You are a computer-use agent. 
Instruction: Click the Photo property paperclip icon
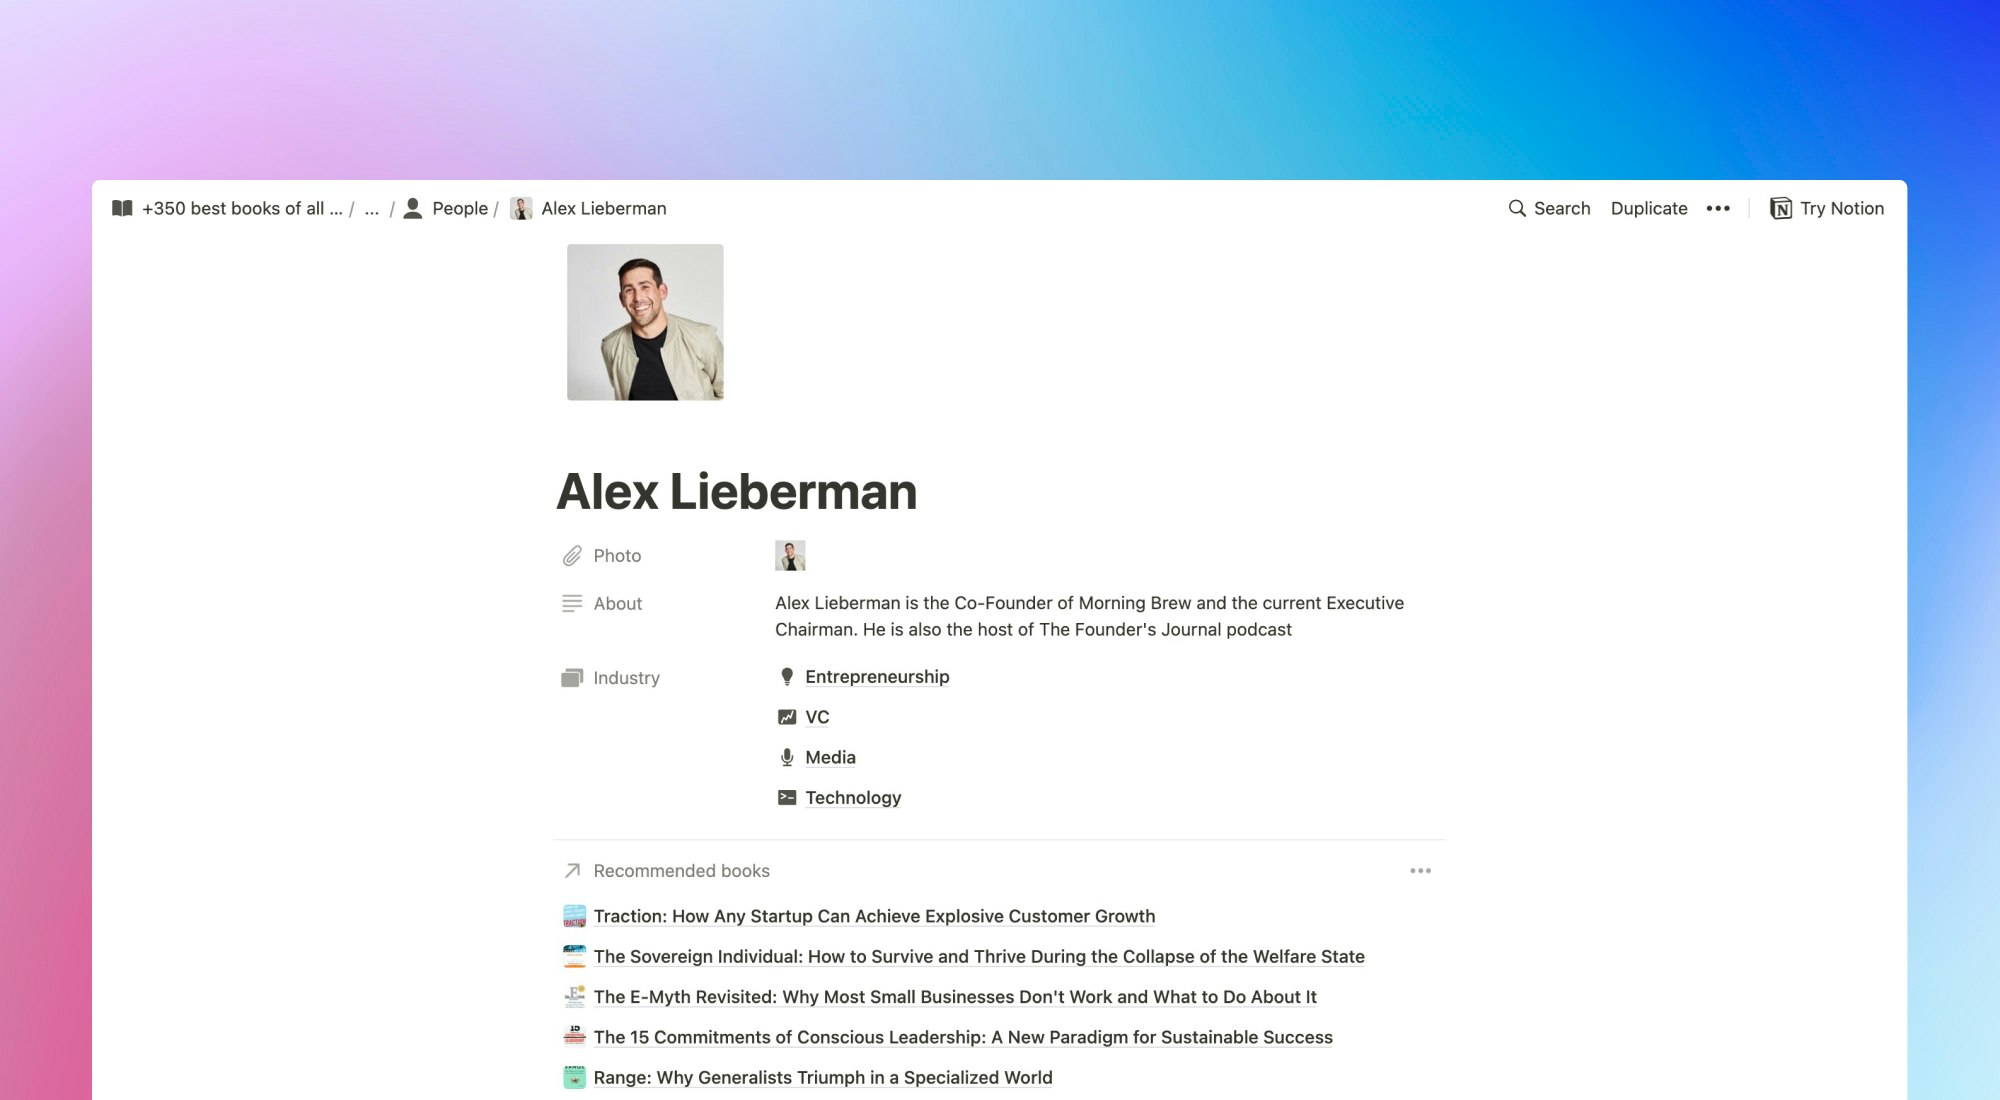[572, 555]
